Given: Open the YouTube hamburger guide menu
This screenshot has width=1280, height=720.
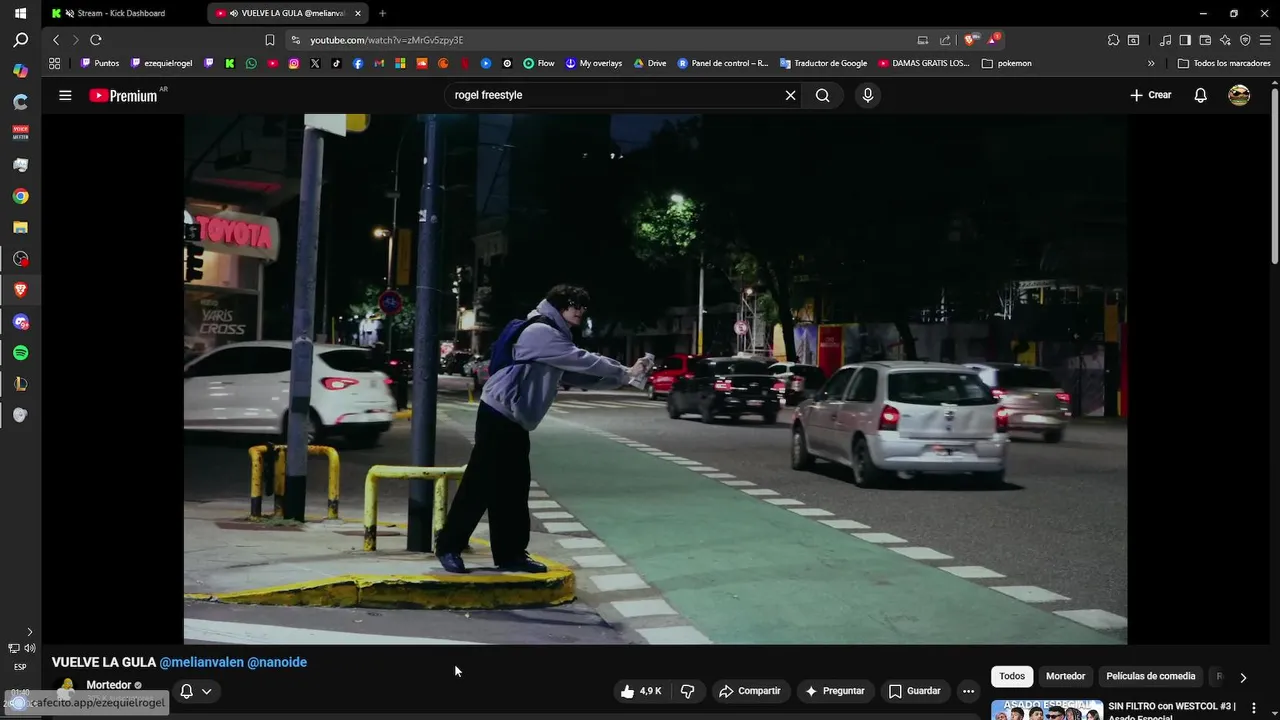Looking at the screenshot, I should pos(65,95).
